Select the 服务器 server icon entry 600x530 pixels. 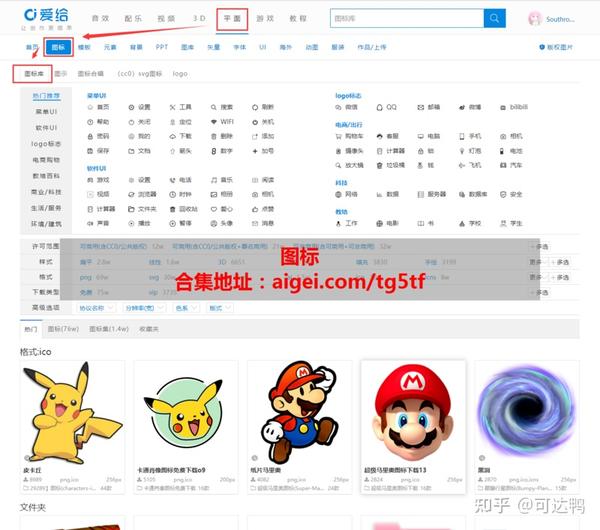pos(432,194)
